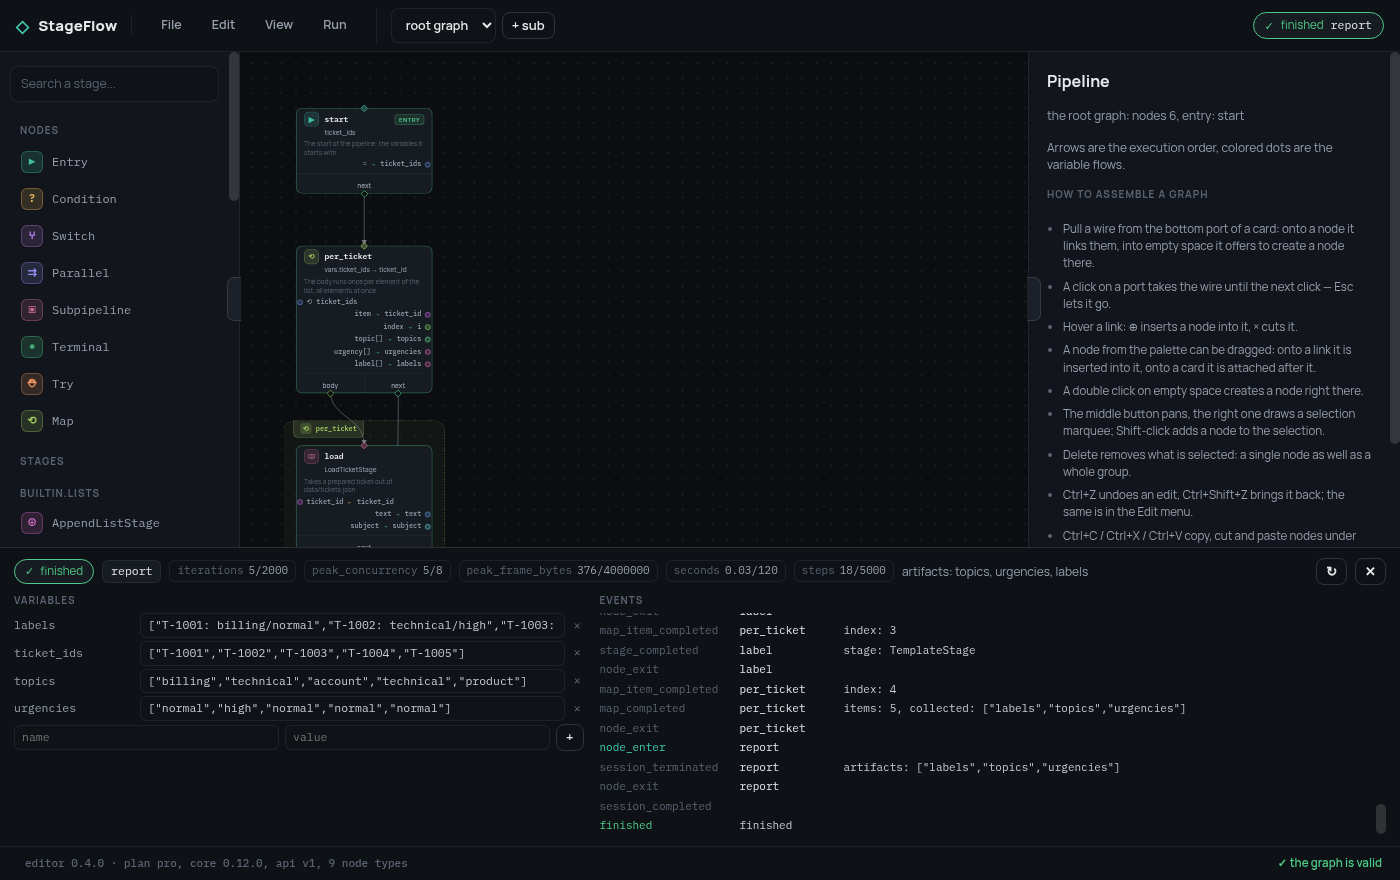Click the AppendListStage stage icon
The height and width of the screenshot is (880, 1400).
point(32,523)
